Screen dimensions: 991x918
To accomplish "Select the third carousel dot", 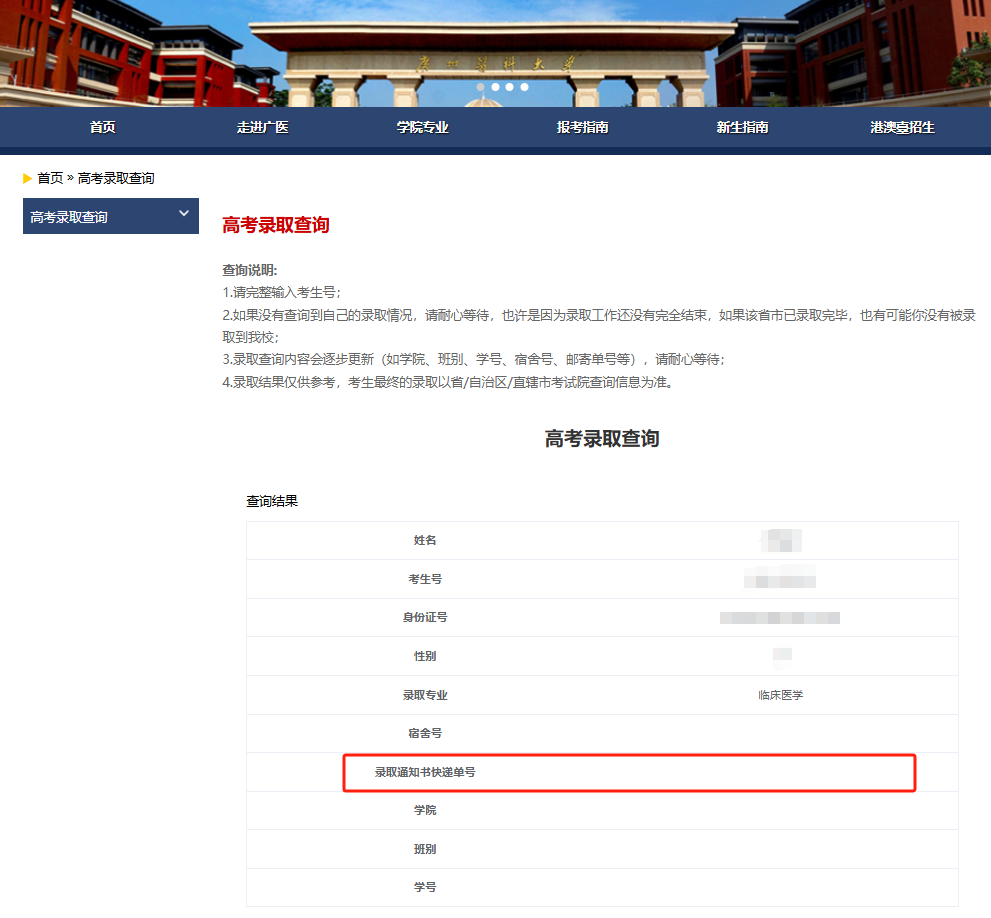I will tap(509, 87).
